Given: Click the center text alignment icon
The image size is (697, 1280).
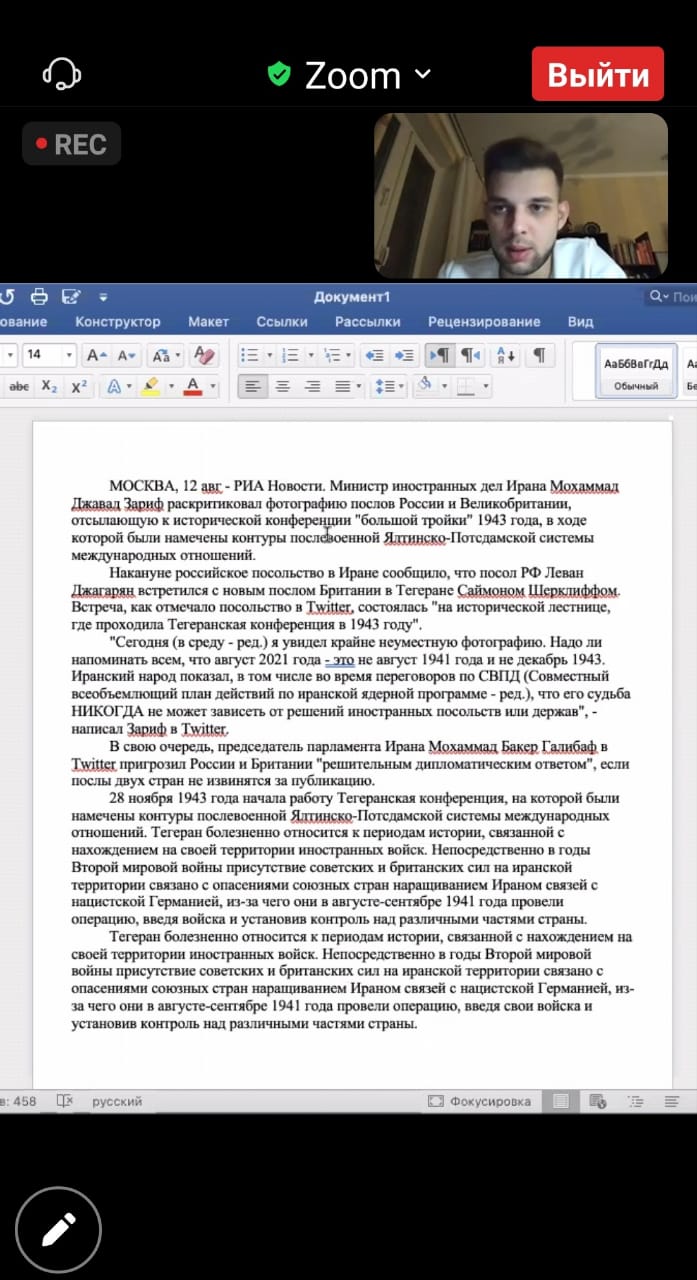Looking at the screenshot, I should coord(283,386).
